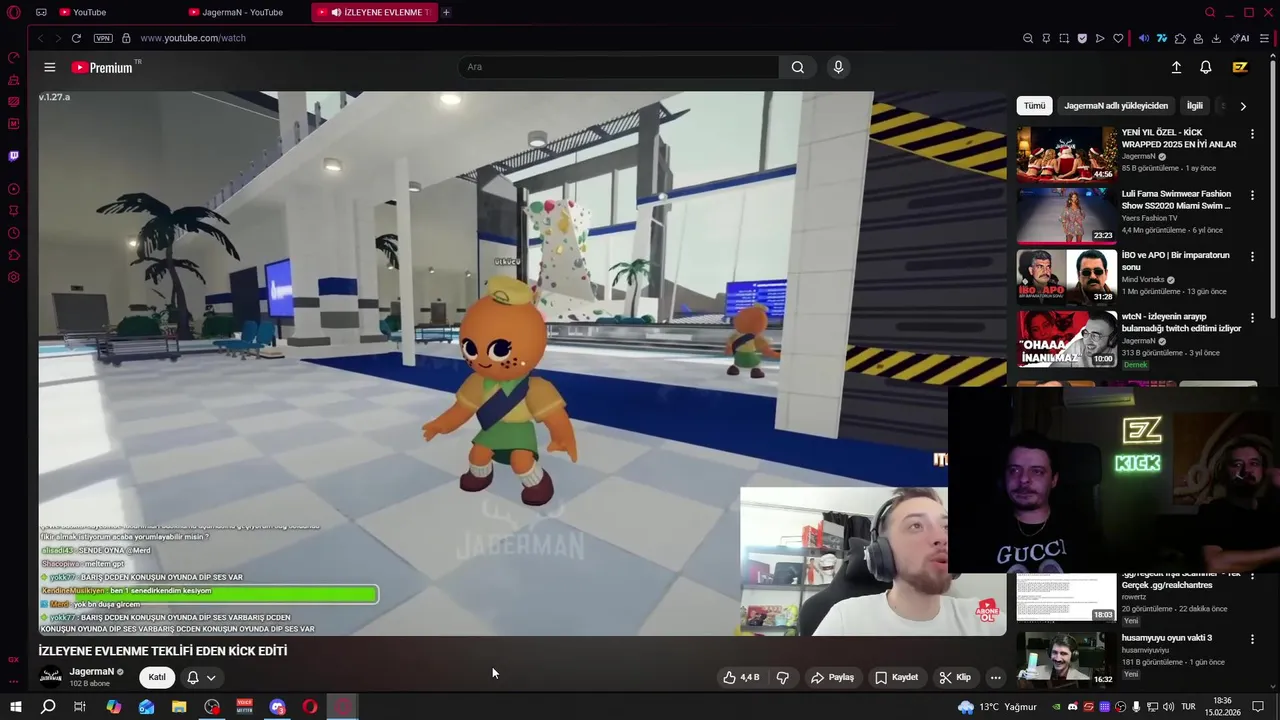The height and width of the screenshot is (720, 1280).
Task: Click the search magnifier button
Action: (797, 67)
